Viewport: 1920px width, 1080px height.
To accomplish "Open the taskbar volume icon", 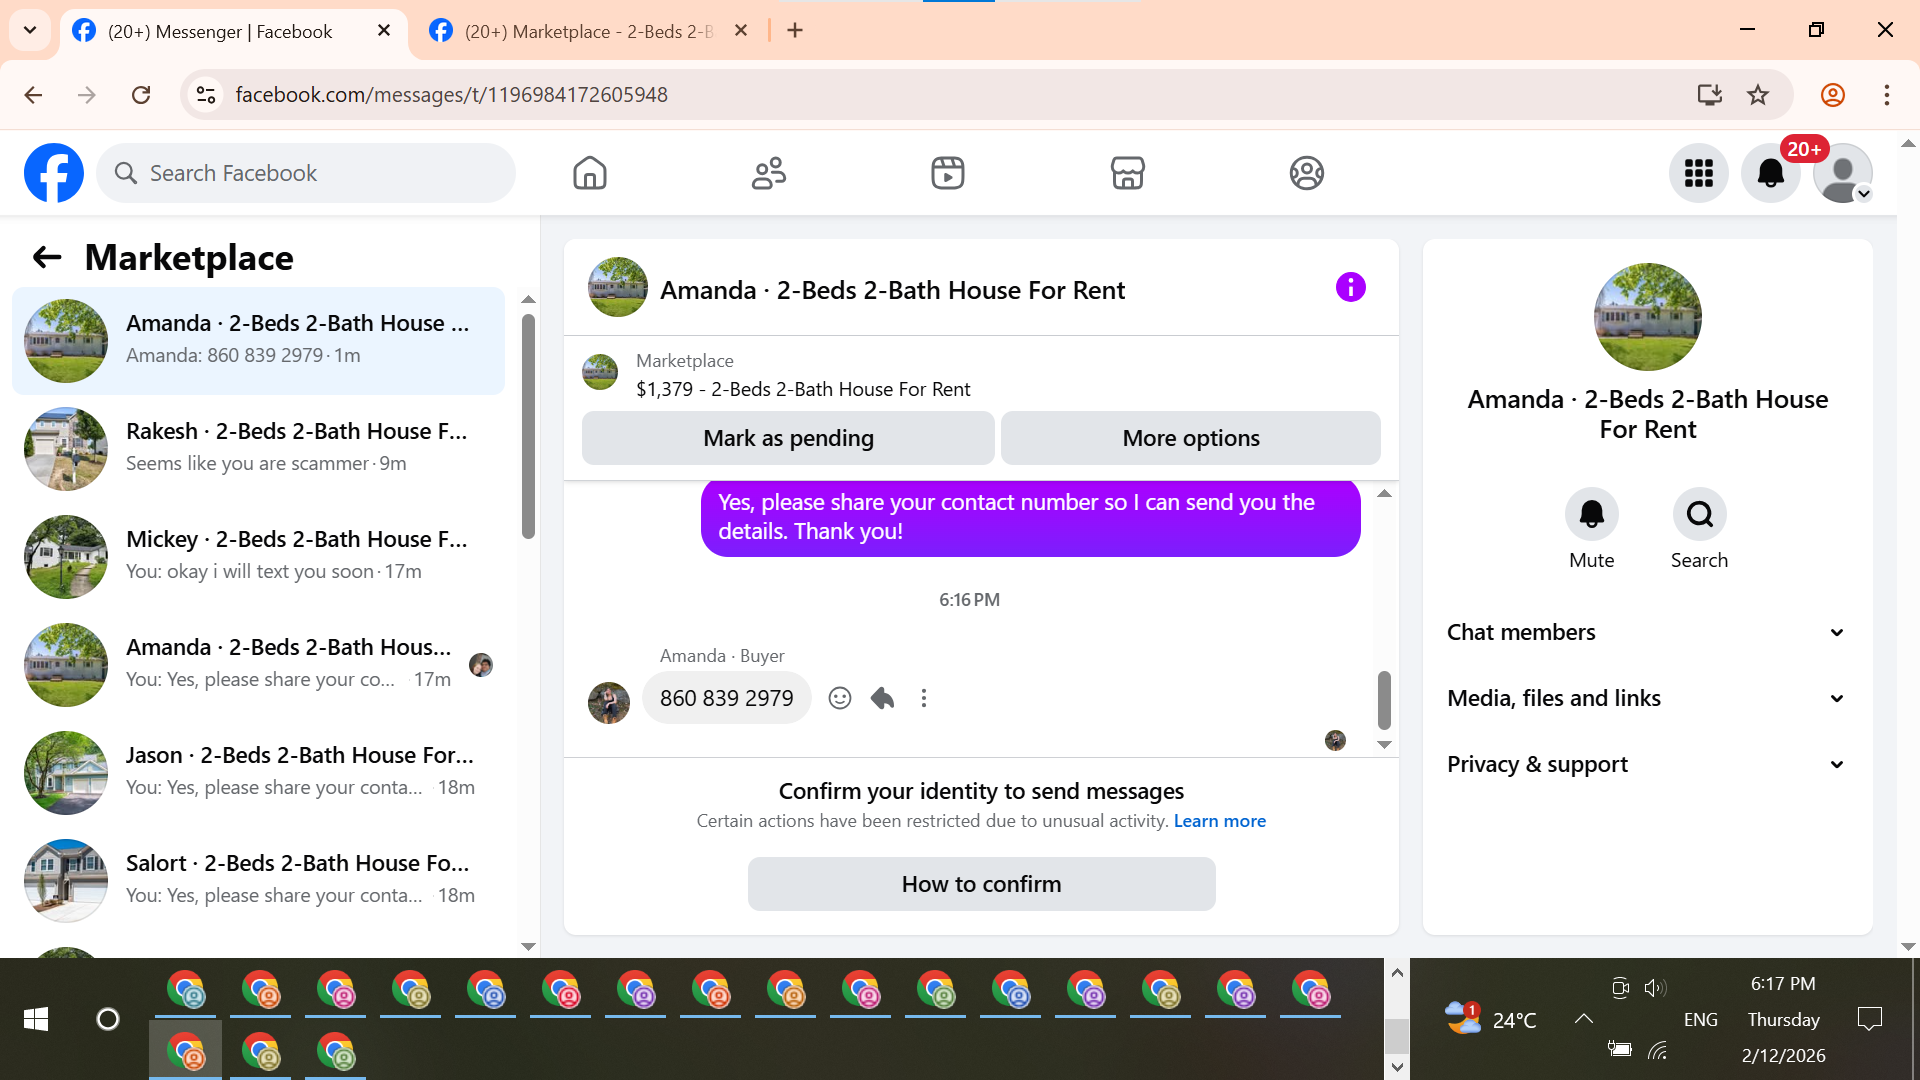I will (1655, 988).
